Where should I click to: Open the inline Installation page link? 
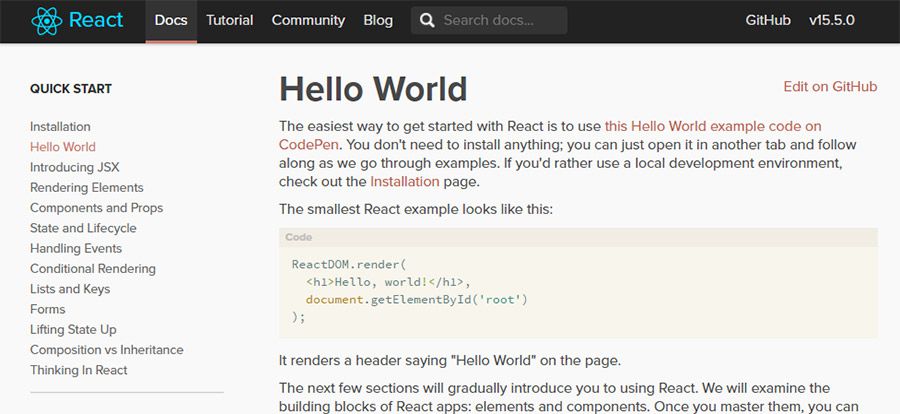tap(405, 181)
